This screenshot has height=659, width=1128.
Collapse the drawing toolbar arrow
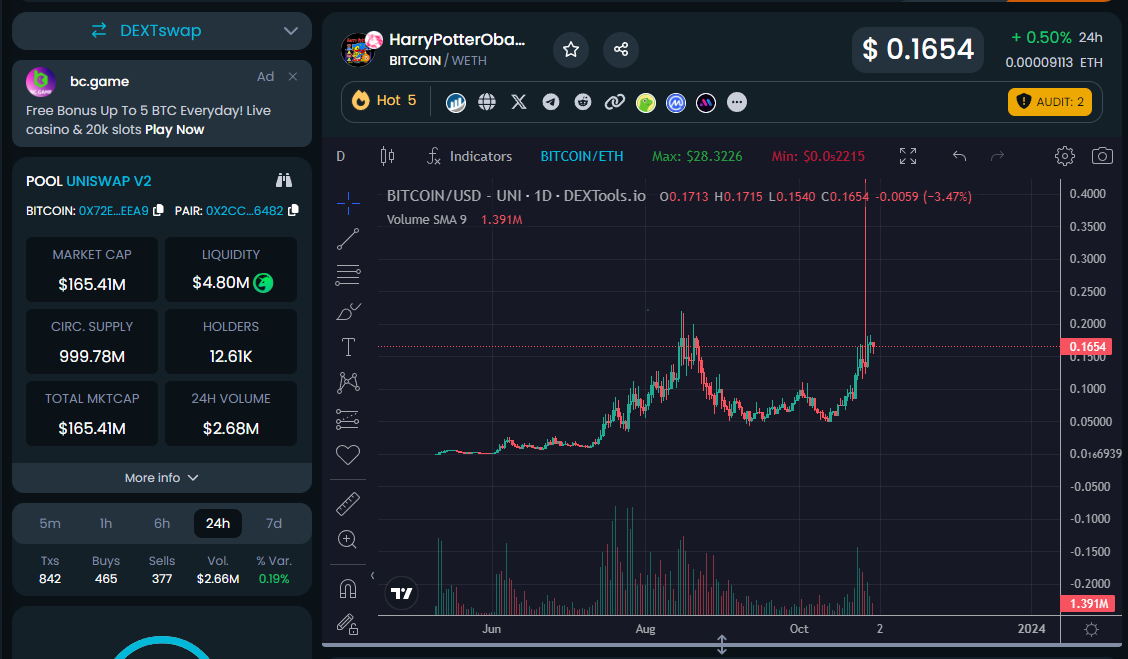point(372,576)
